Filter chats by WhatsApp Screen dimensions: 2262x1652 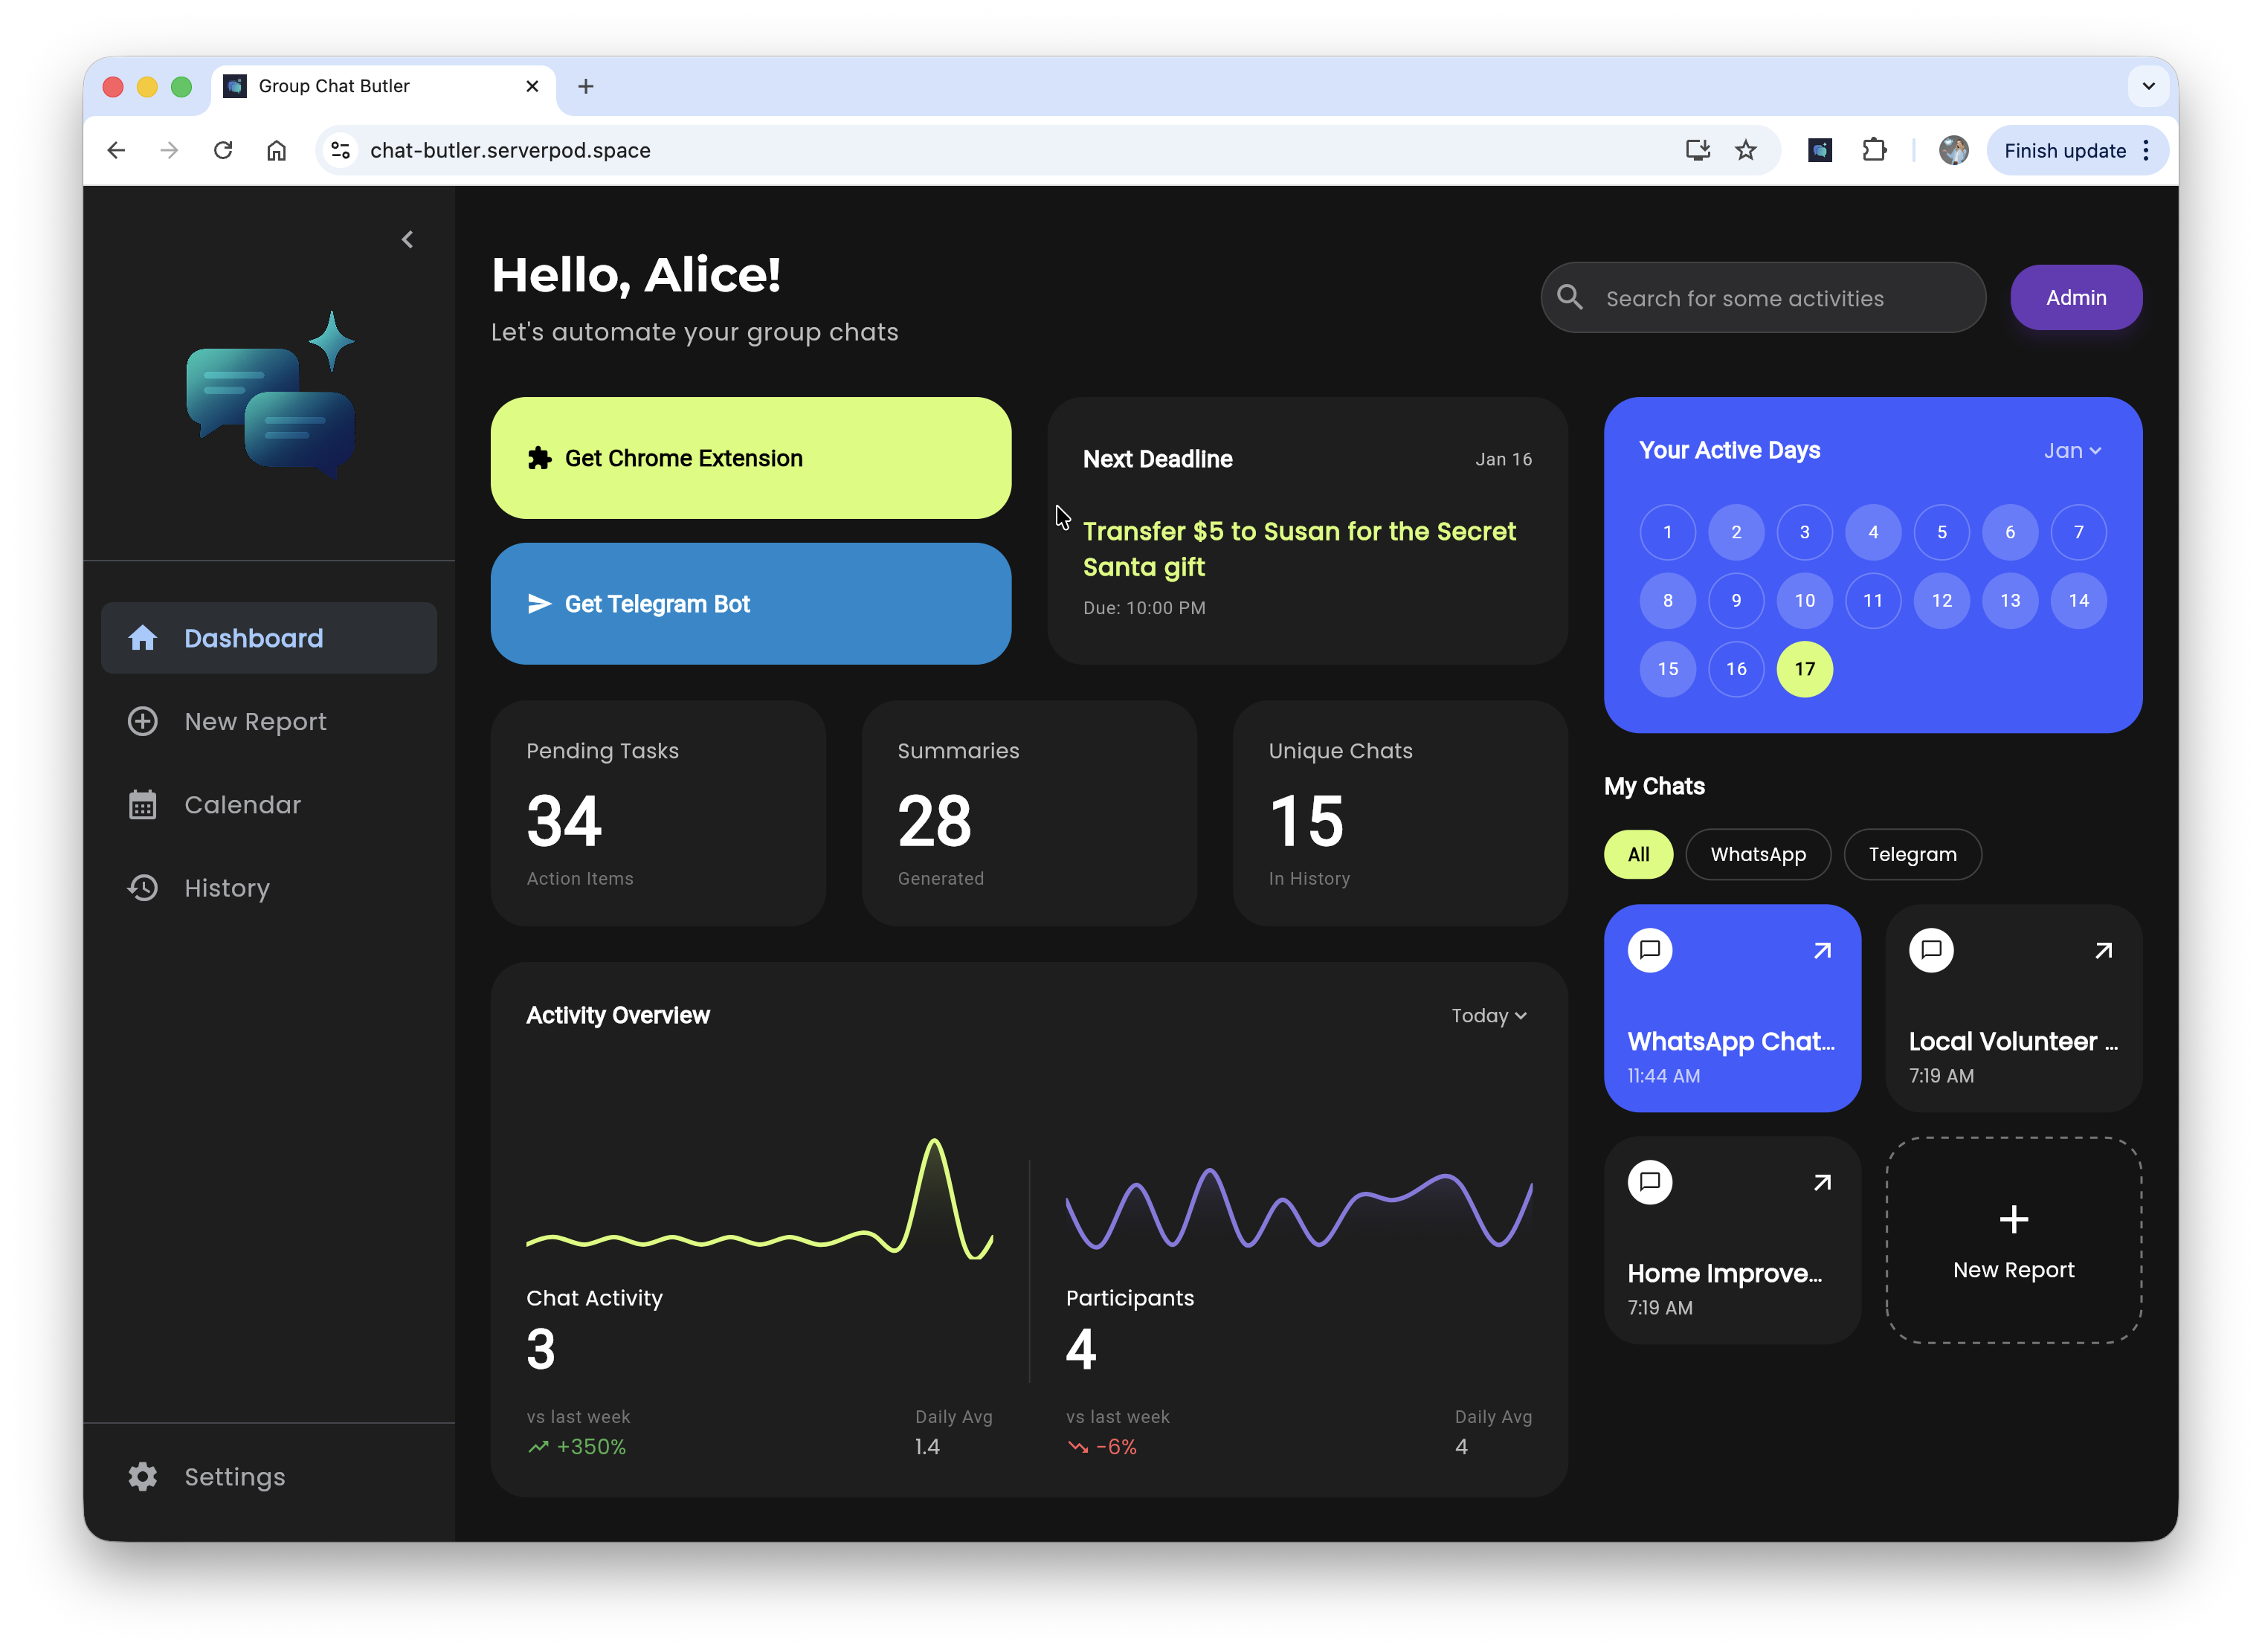[1758, 855]
